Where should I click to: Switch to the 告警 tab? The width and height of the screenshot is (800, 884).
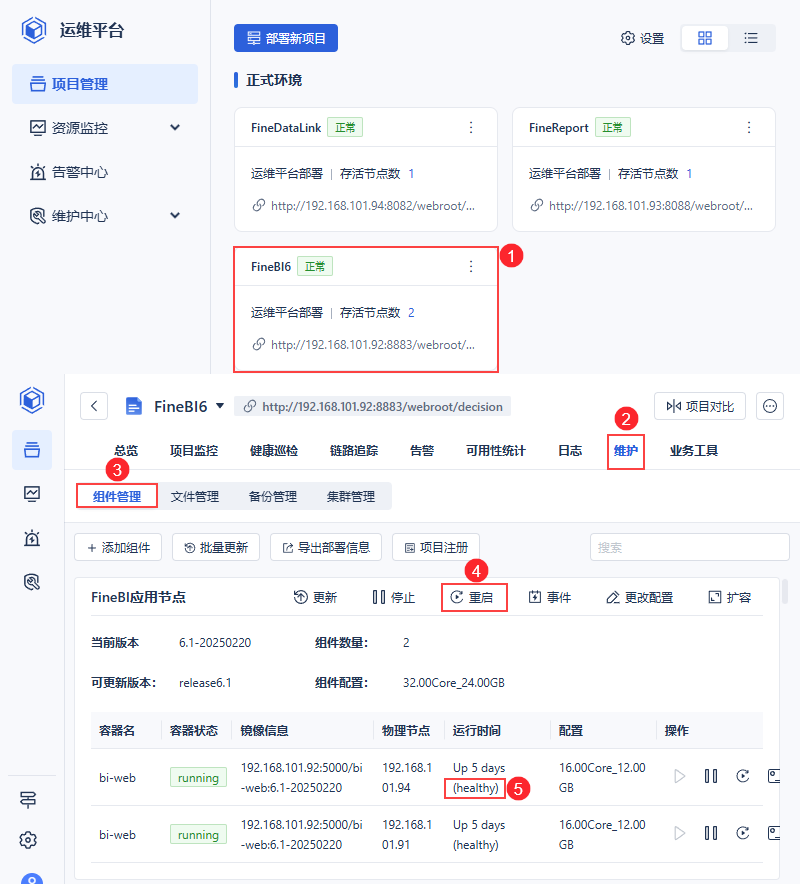tap(422, 450)
